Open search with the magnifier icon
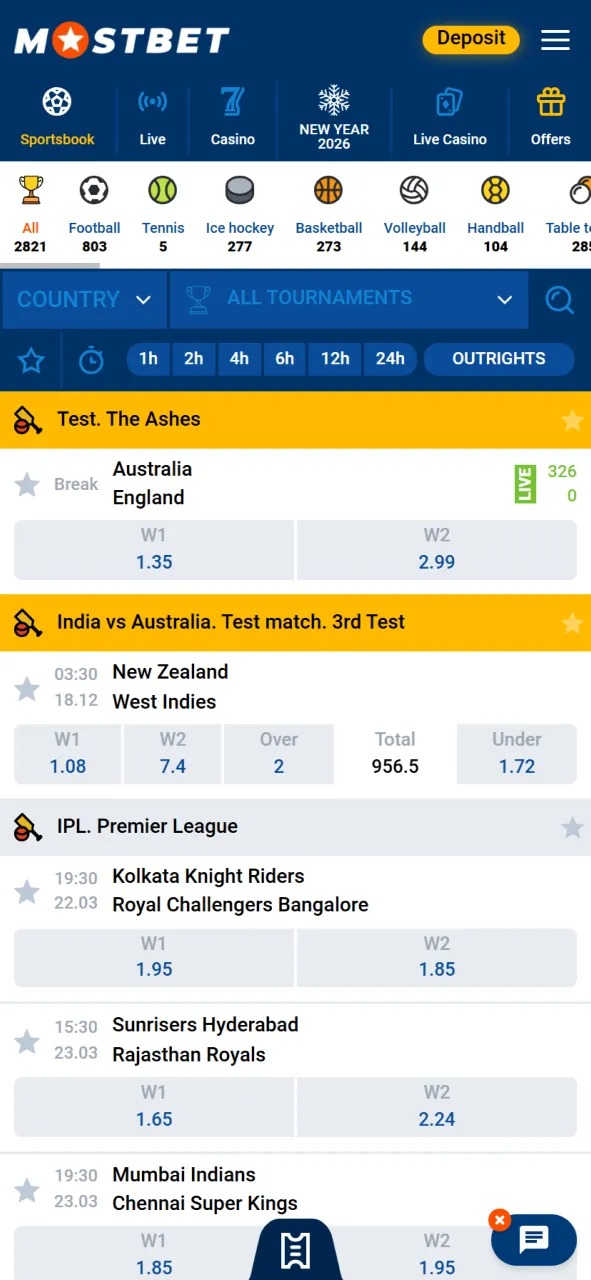The width and height of the screenshot is (591, 1280). pos(560,299)
